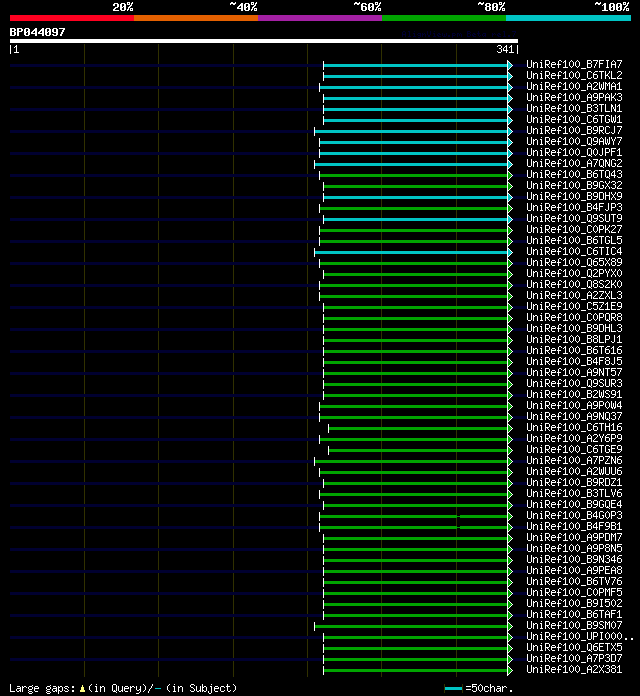The image size is (640, 696).
Task: Select the UniRef100_C6TGE9 label
Action: pyautogui.click(x=574, y=449)
